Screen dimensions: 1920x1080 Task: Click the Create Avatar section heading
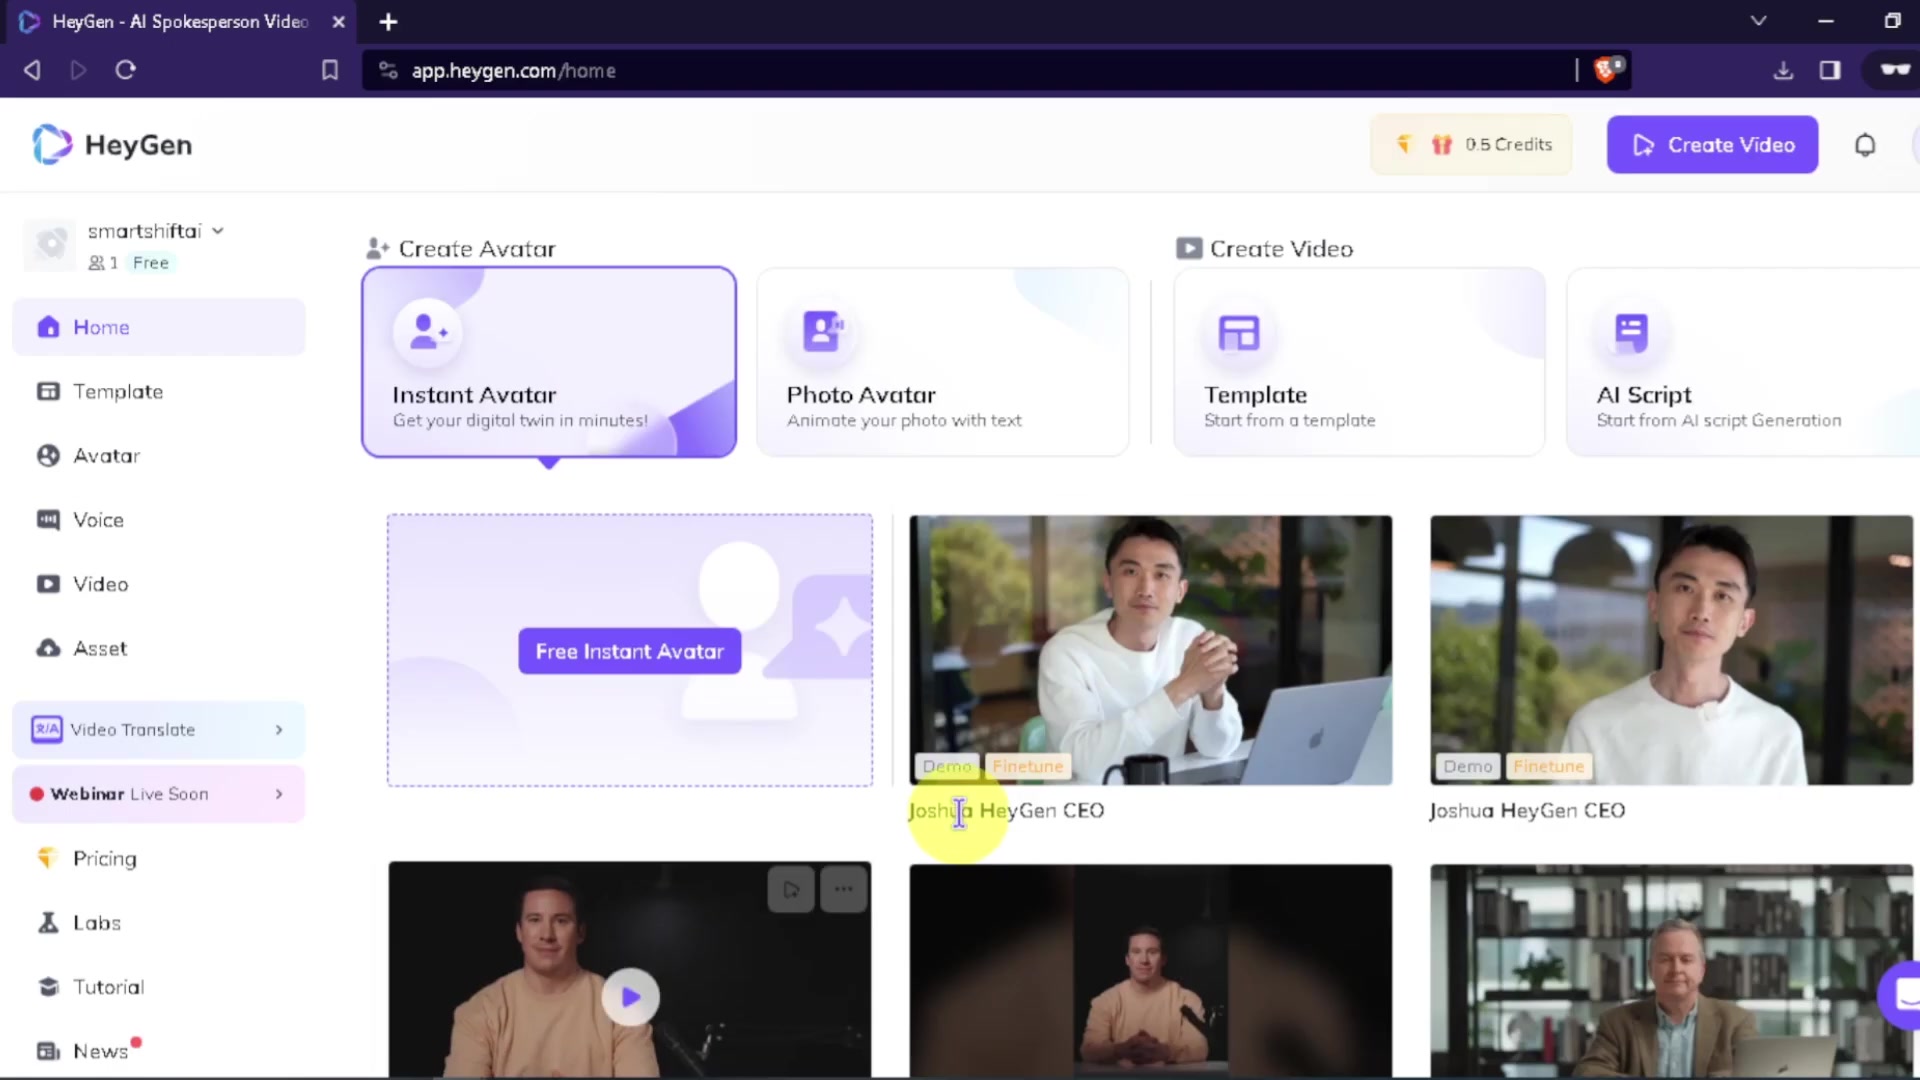pos(477,249)
